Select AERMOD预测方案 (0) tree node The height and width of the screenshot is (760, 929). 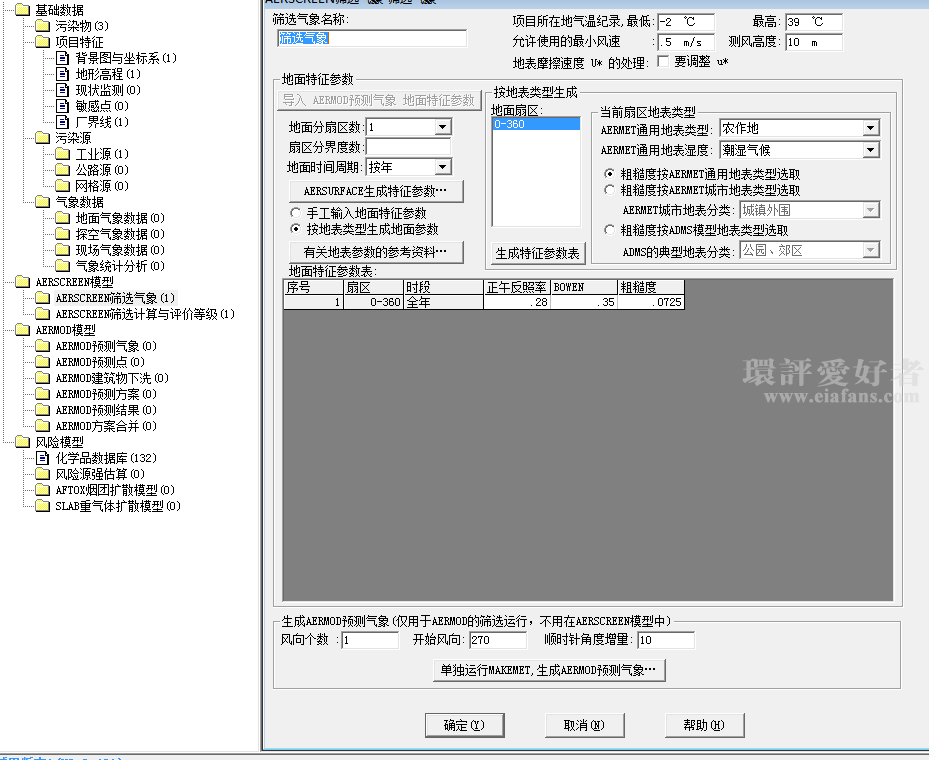tap(106, 393)
